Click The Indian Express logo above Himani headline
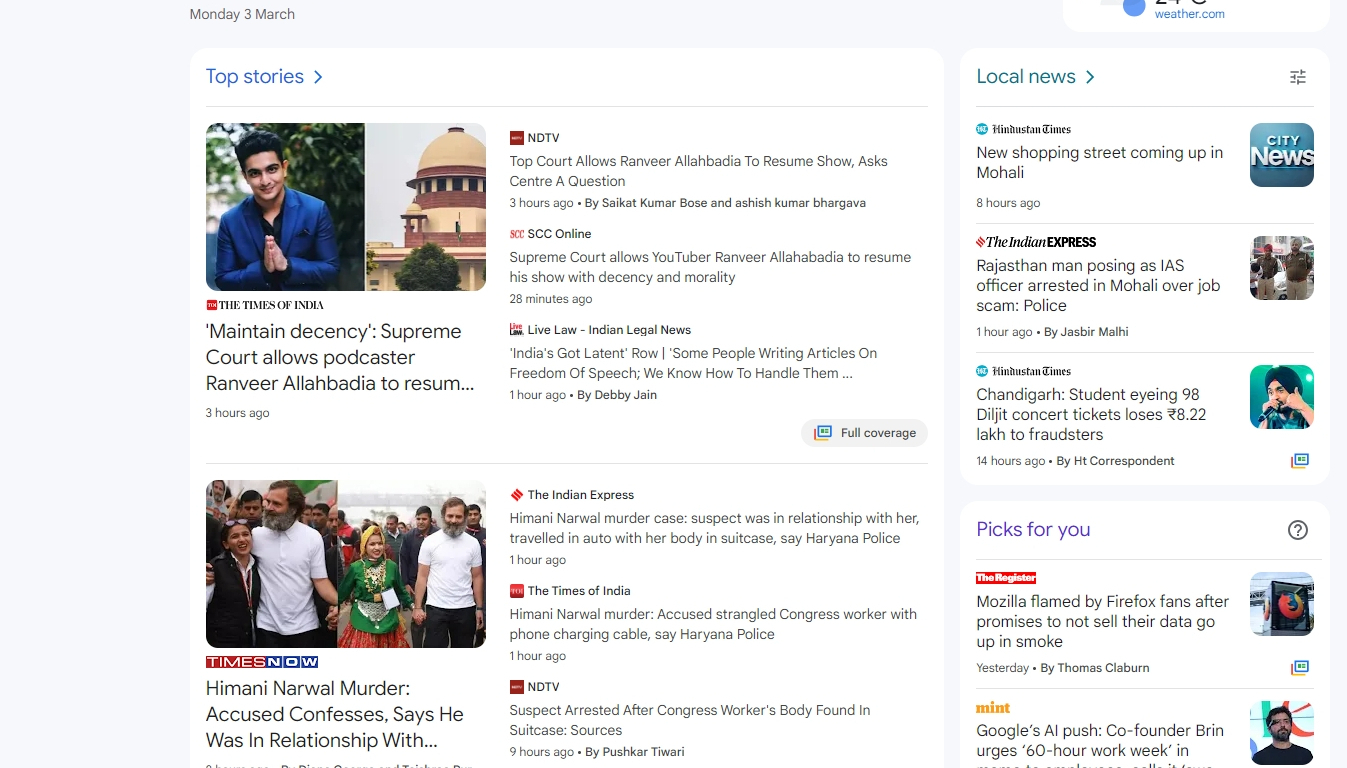The image size is (1347, 768). tap(517, 495)
